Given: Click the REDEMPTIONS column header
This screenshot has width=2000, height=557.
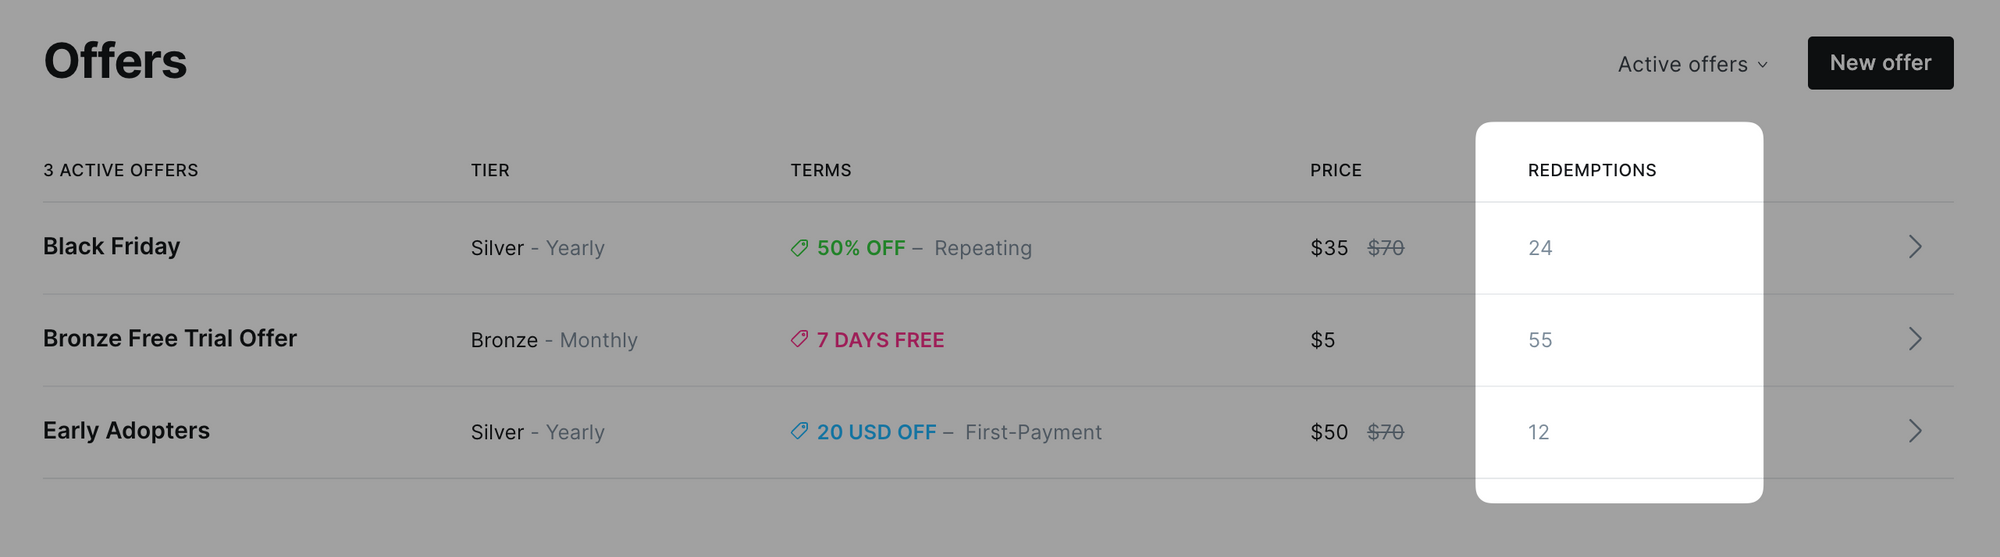Looking at the screenshot, I should 1592,170.
